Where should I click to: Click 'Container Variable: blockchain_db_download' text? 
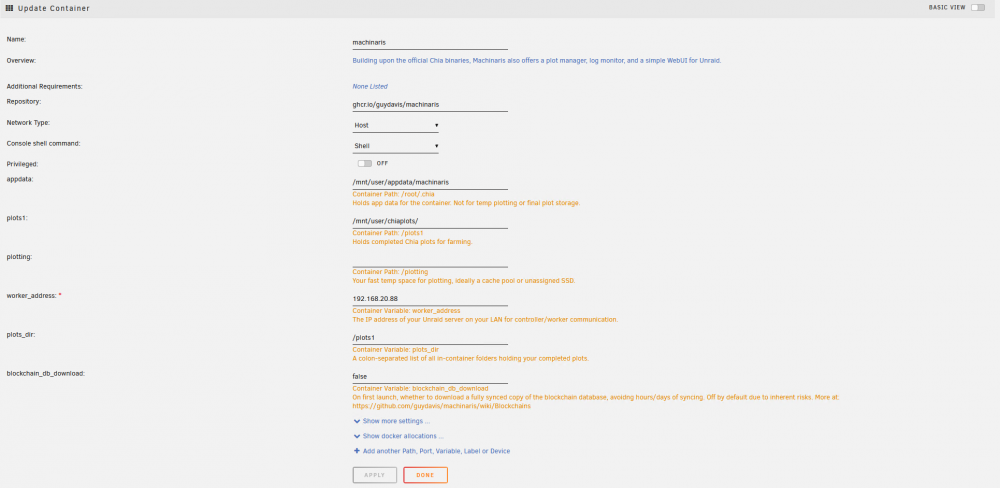pos(420,388)
